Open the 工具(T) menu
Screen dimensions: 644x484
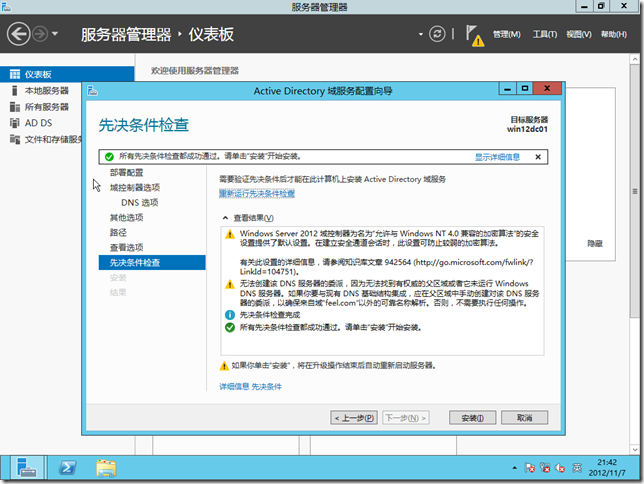click(545, 34)
